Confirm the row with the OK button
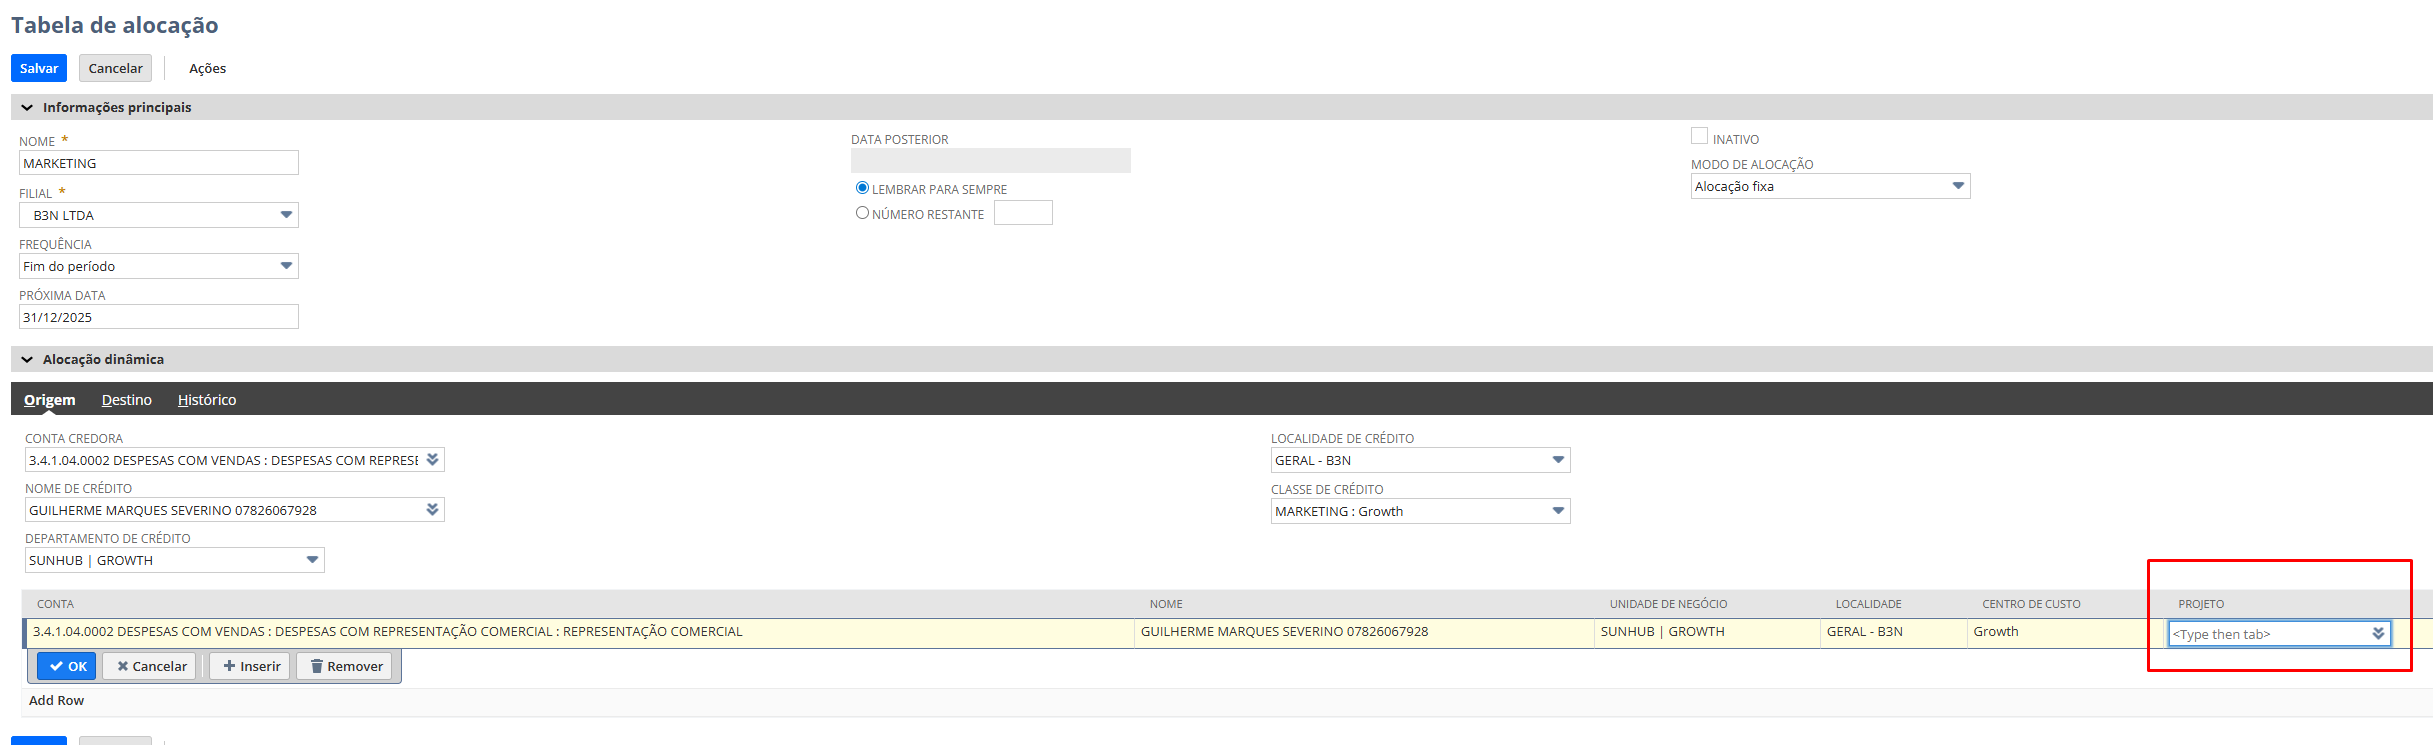The height and width of the screenshot is (745, 2433). pyautogui.click(x=67, y=667)
